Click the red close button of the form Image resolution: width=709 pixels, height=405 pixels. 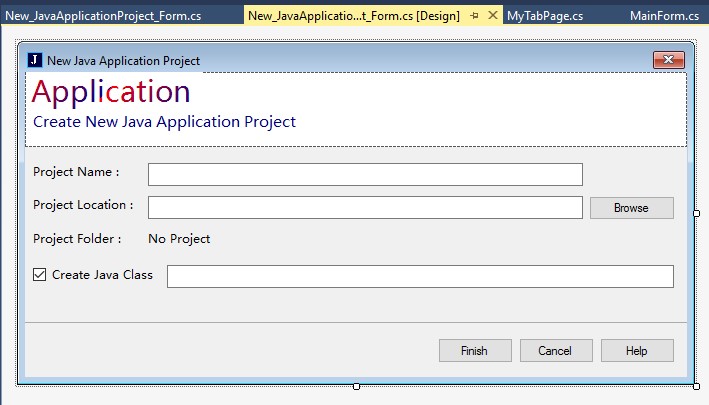point(669,60)
